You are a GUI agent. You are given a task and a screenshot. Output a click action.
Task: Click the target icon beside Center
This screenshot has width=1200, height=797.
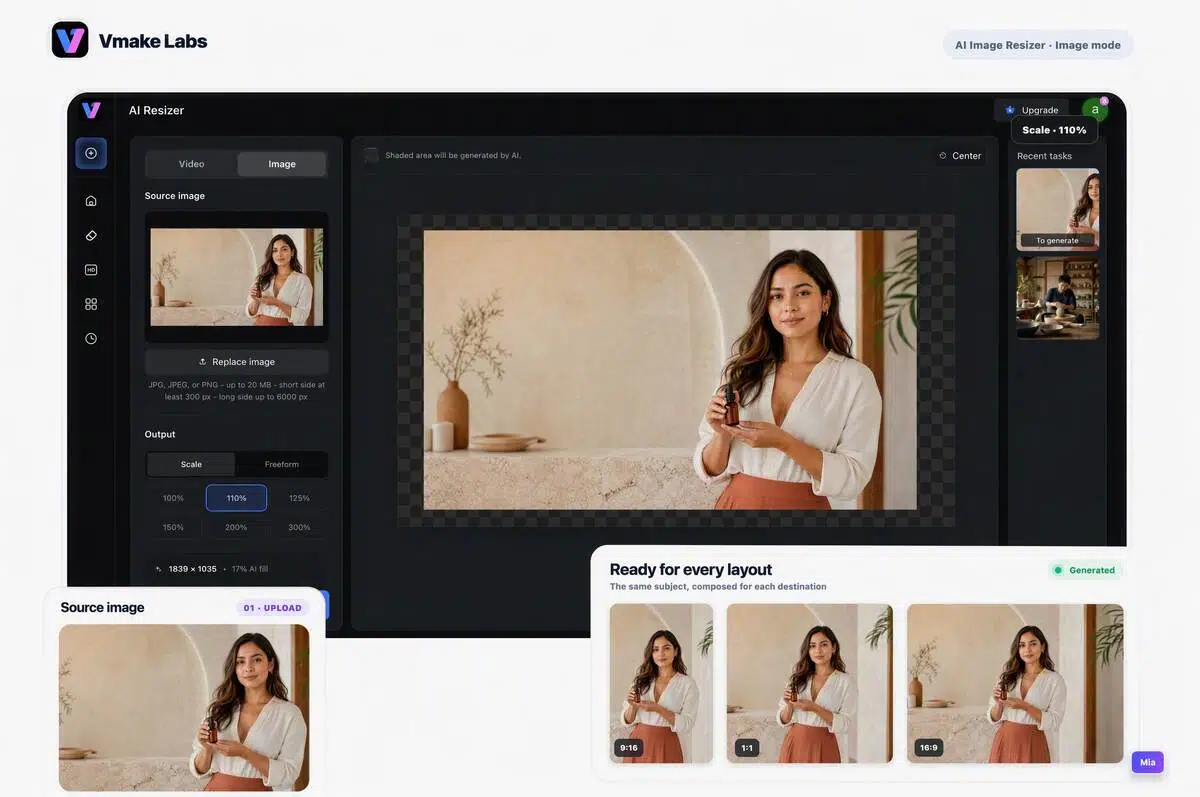tap(942, 156)
